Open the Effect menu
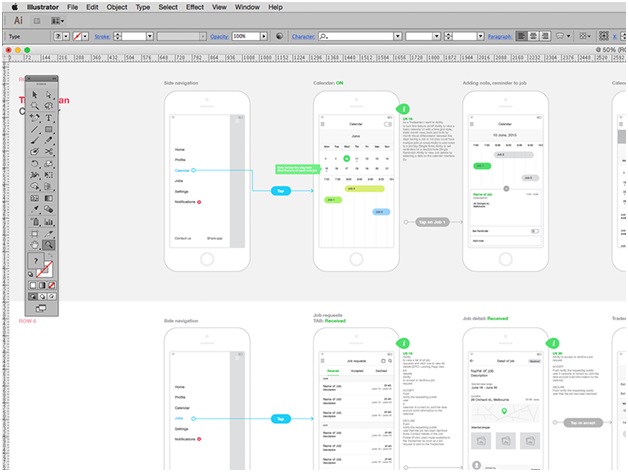 (x=194, y=7)
